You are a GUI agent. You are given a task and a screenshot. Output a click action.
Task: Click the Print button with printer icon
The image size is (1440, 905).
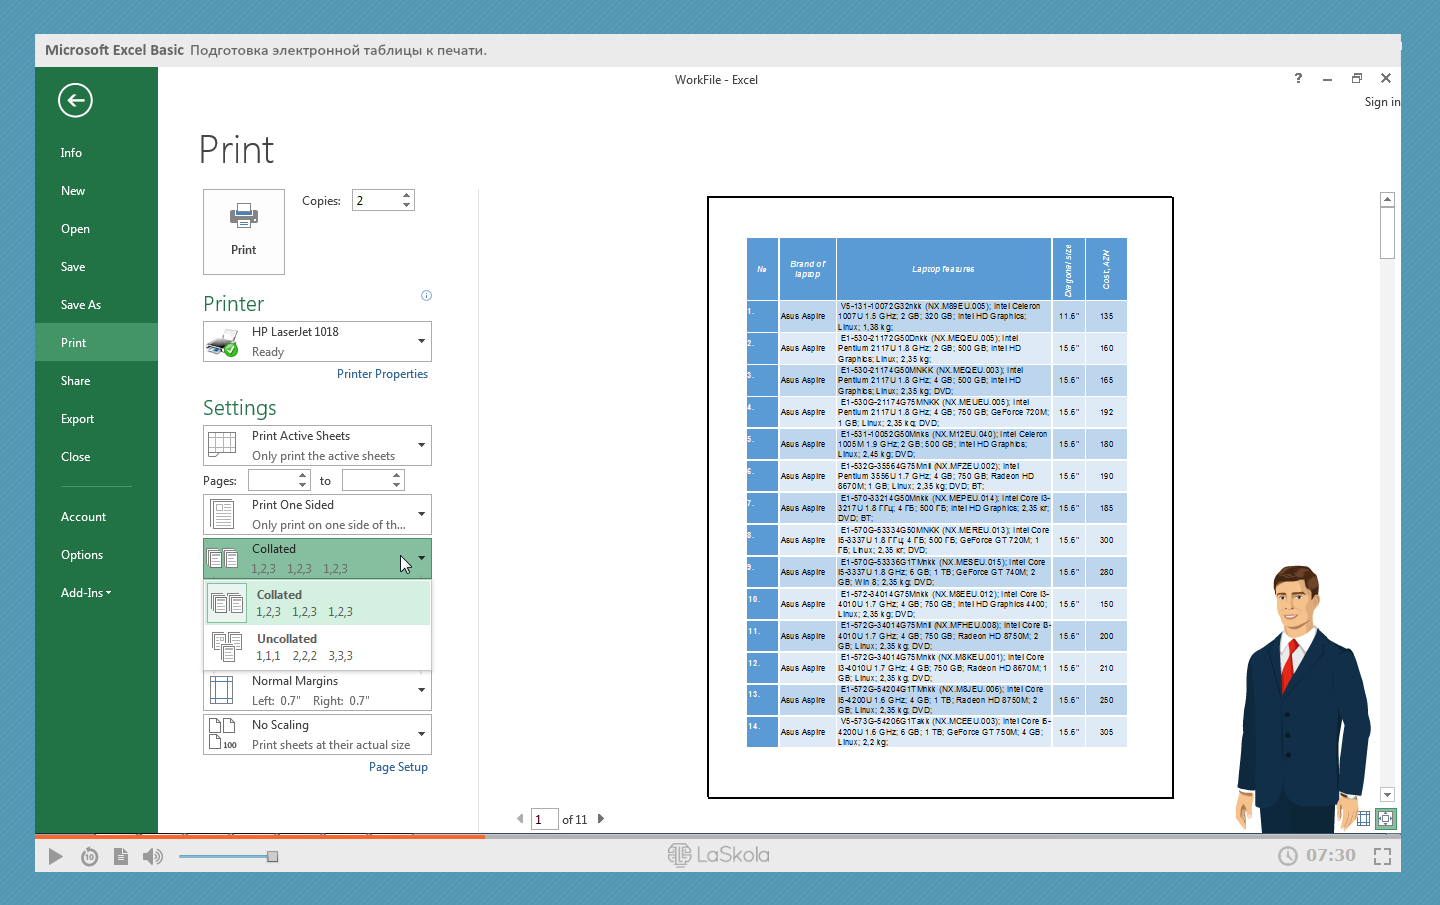(x=244, y=232)
